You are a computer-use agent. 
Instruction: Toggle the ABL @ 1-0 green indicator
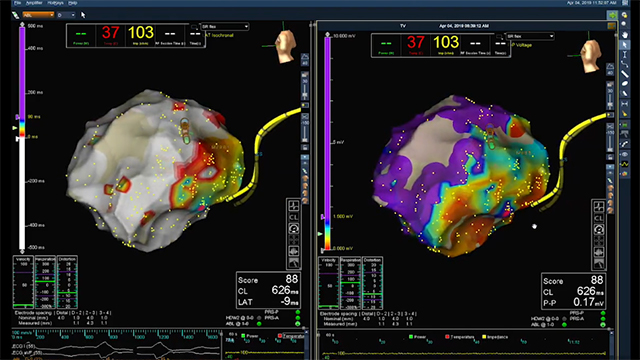[x=564, y=325]
